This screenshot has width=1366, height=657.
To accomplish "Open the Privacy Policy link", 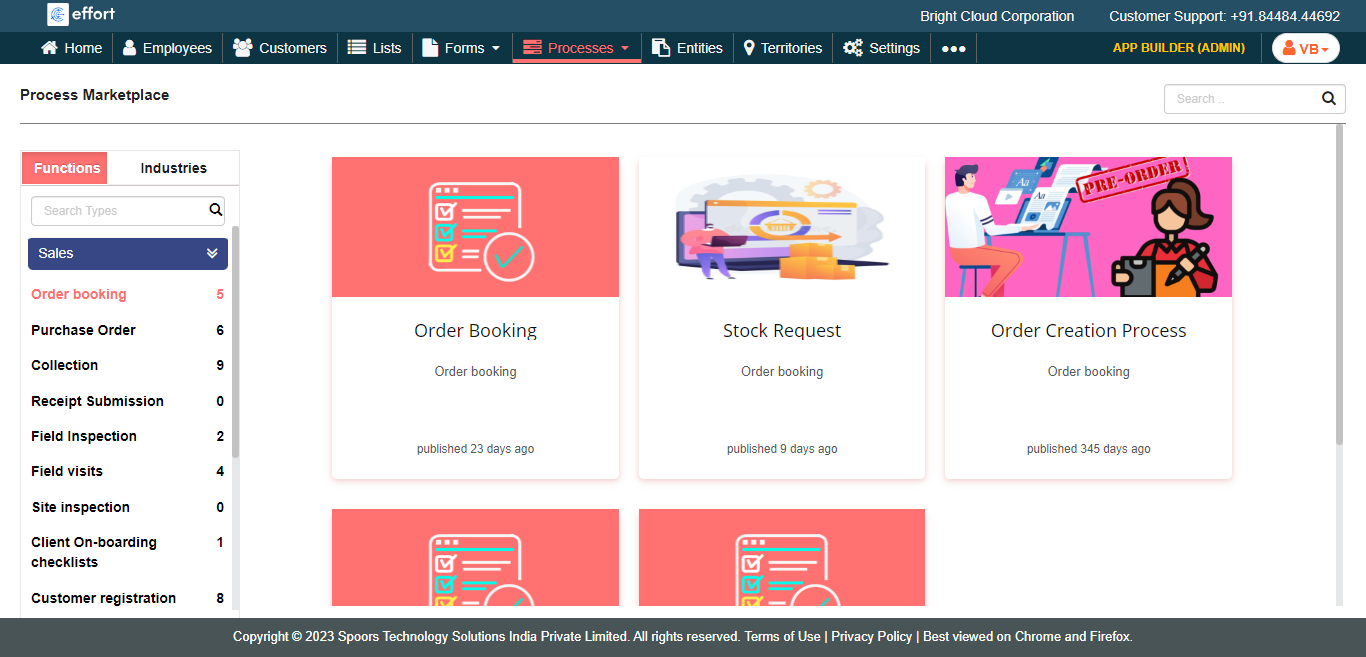I will click(x=871, y=637).
